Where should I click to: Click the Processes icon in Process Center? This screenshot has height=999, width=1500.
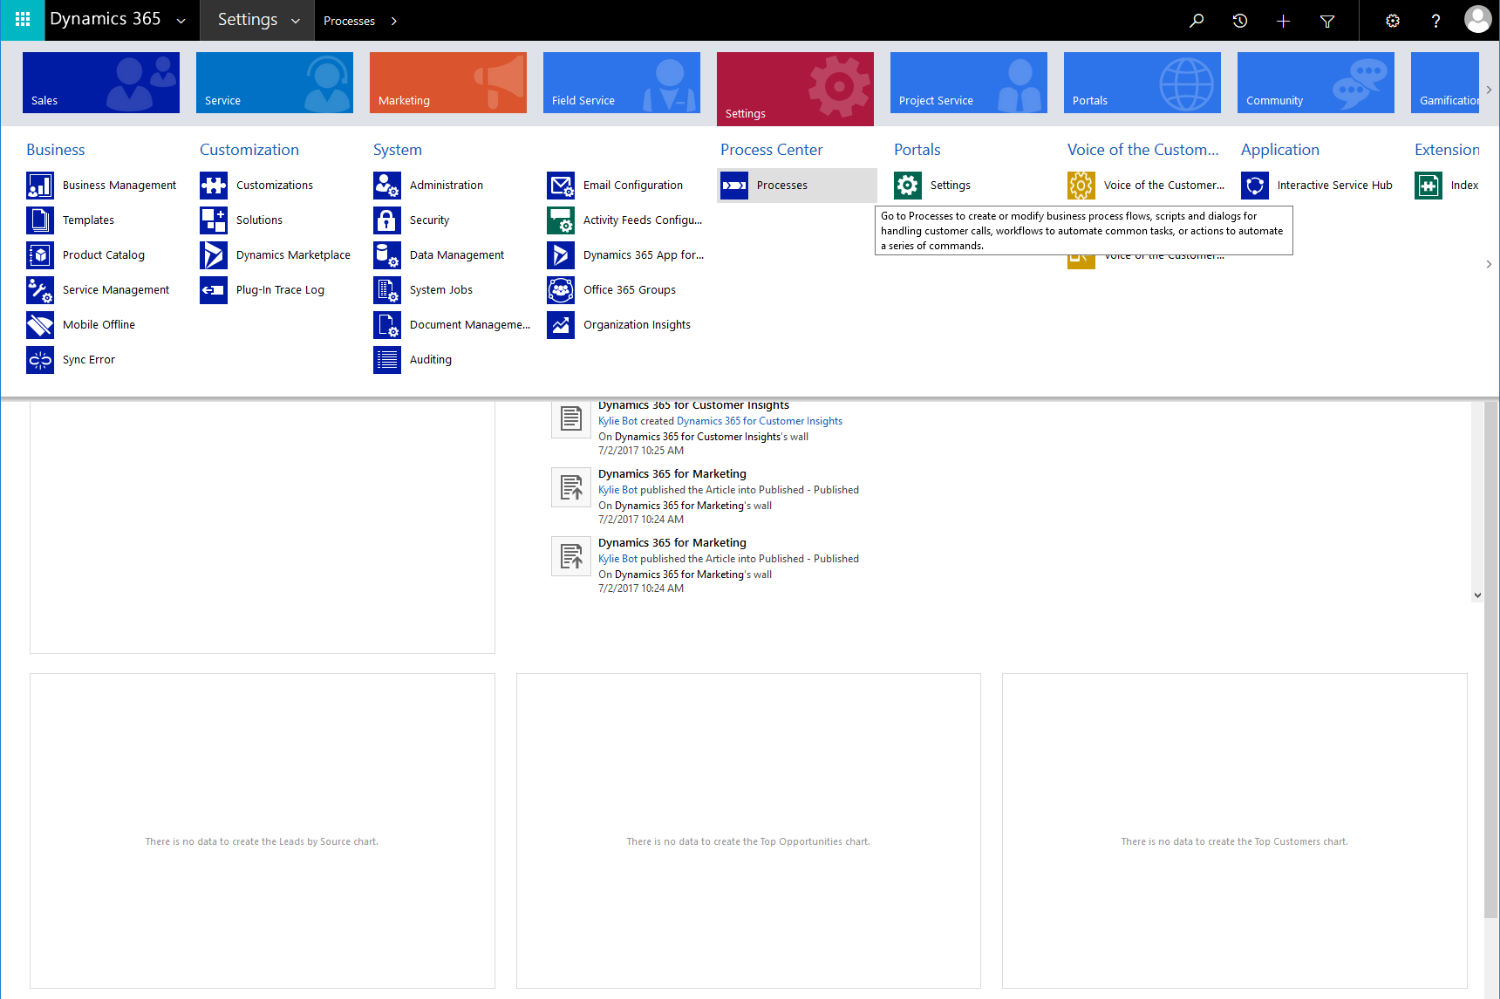click(734, 185)
